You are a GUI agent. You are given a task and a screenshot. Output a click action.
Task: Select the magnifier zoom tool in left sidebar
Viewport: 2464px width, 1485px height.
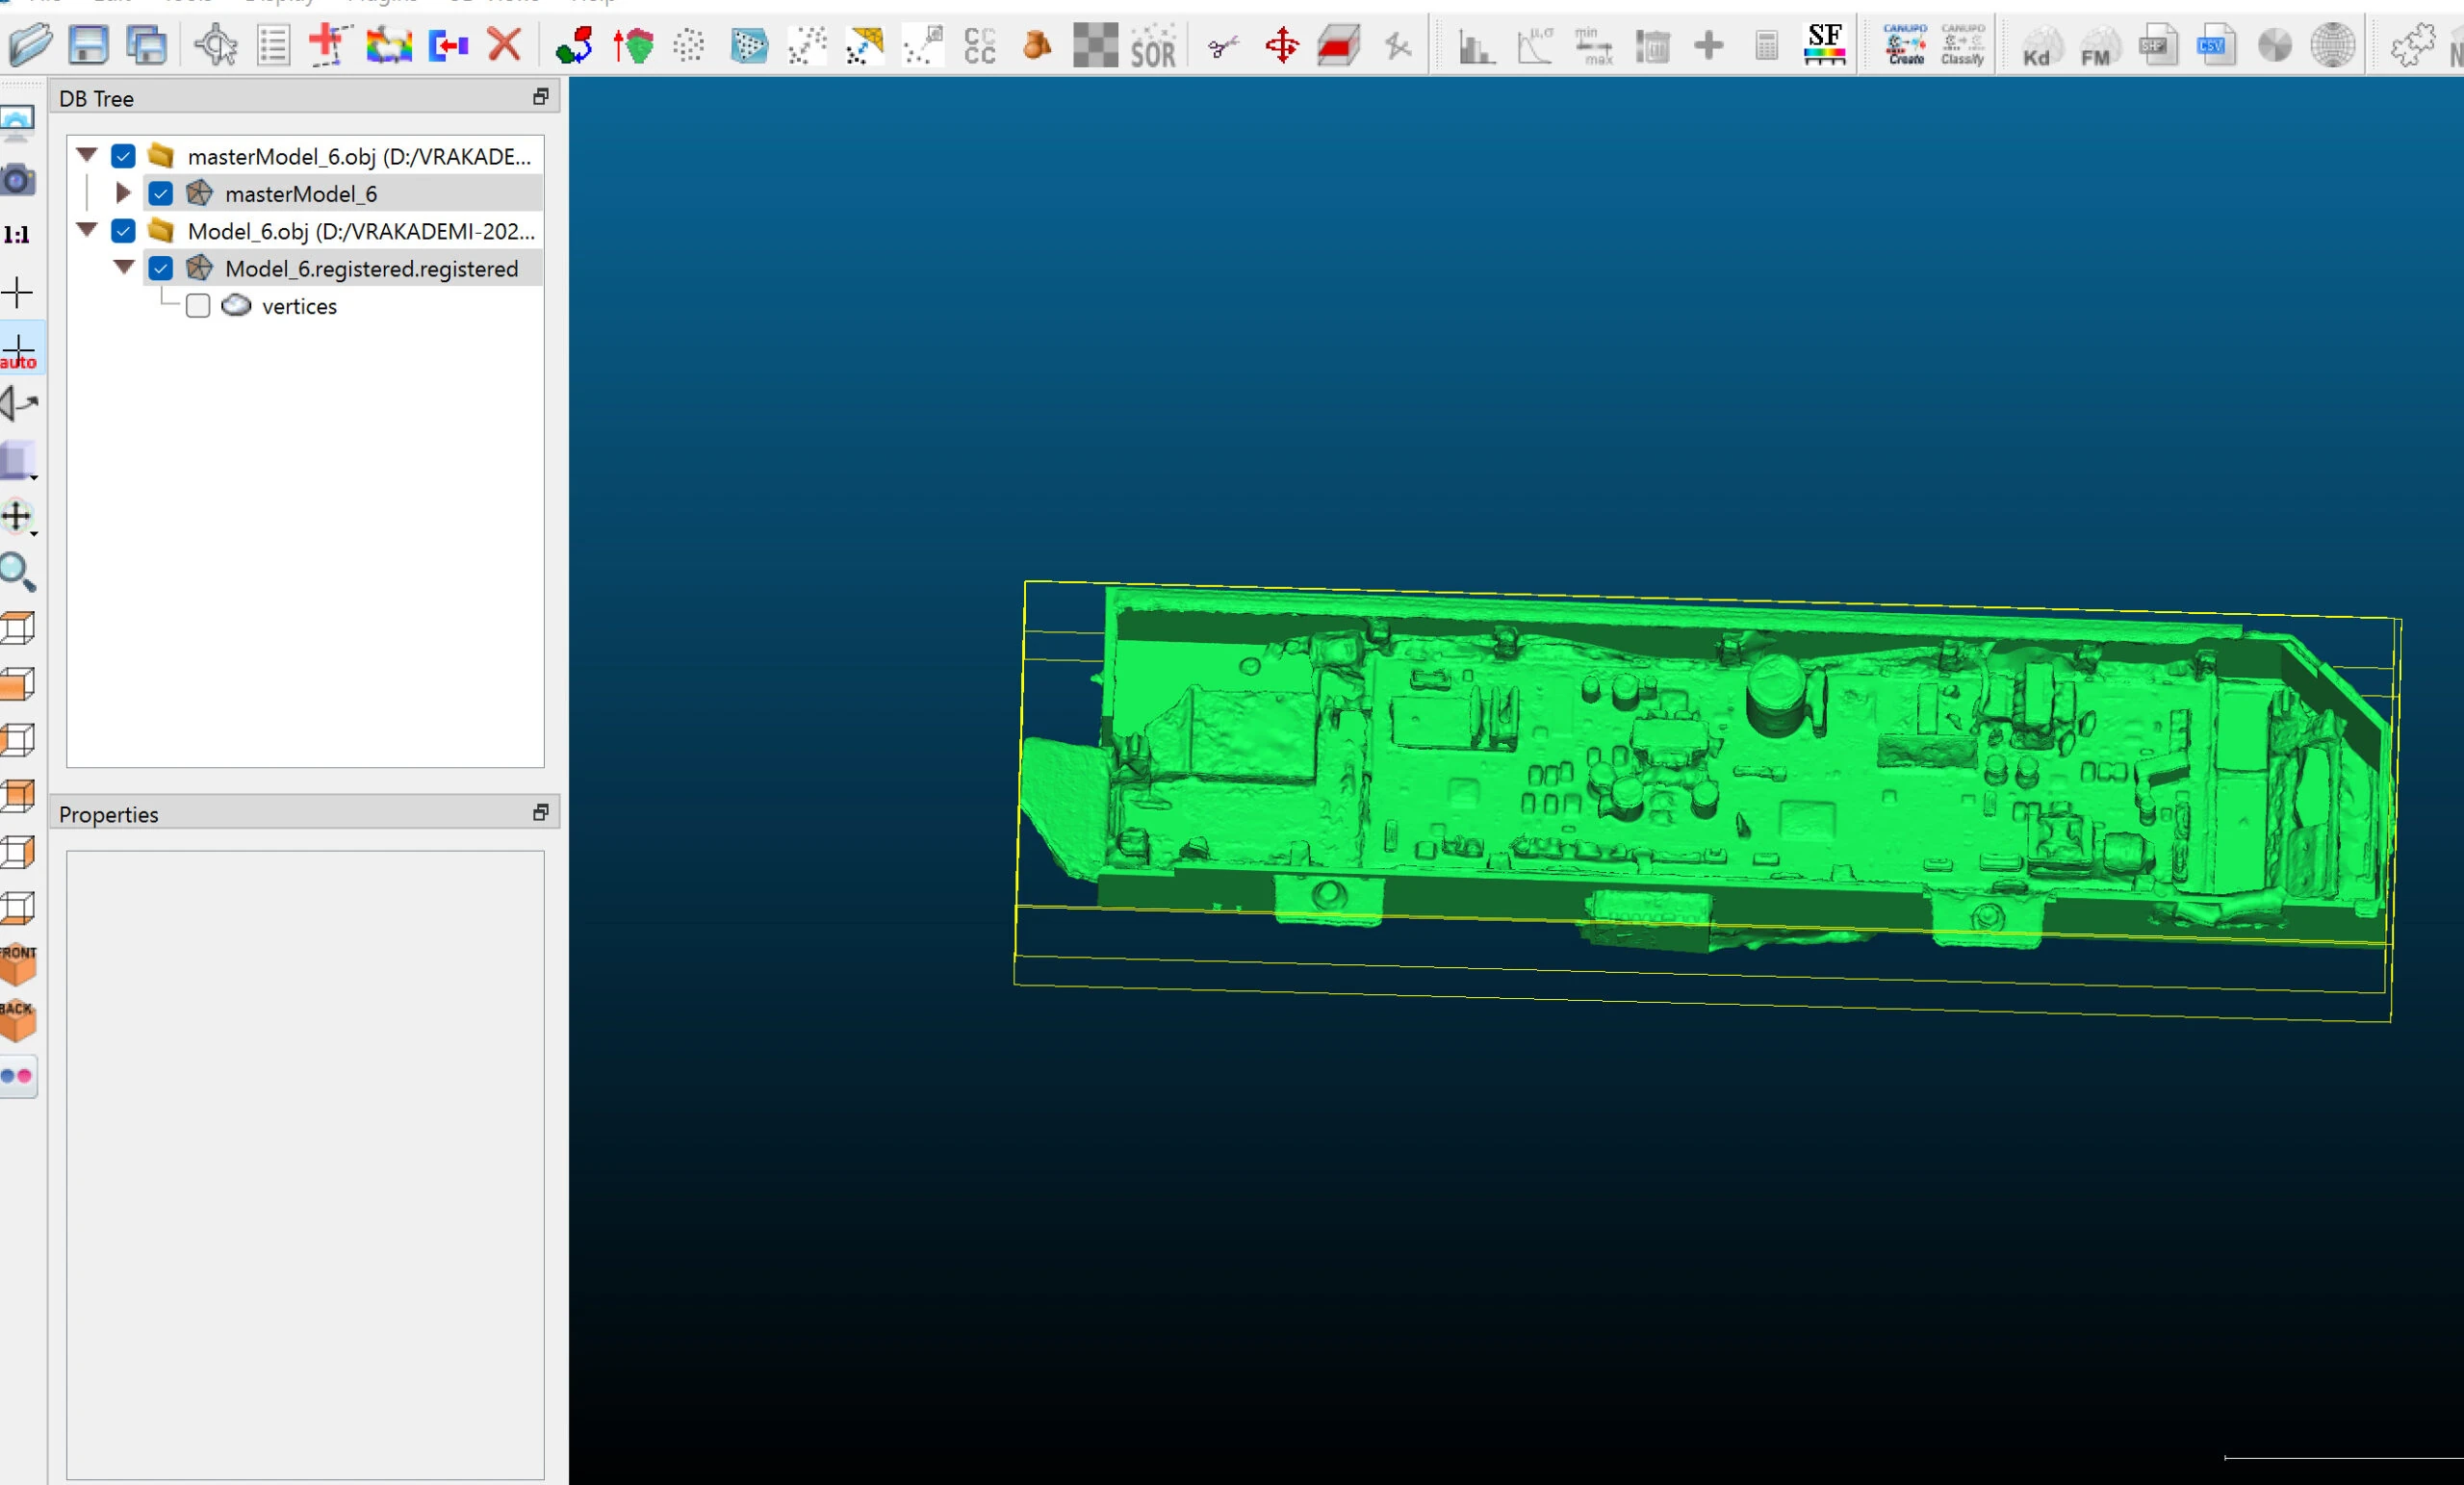pyautogui.click(x=18, y=572)
